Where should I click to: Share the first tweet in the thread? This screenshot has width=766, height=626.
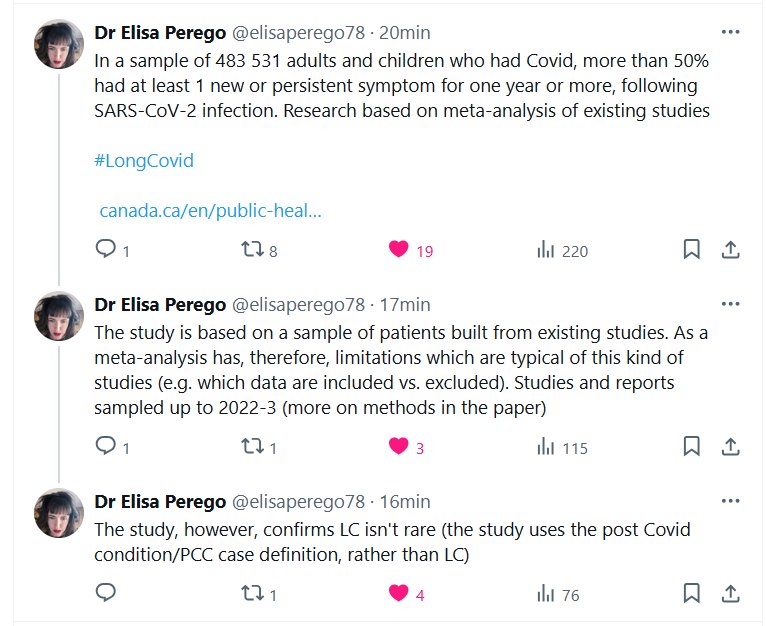(730, 250)
